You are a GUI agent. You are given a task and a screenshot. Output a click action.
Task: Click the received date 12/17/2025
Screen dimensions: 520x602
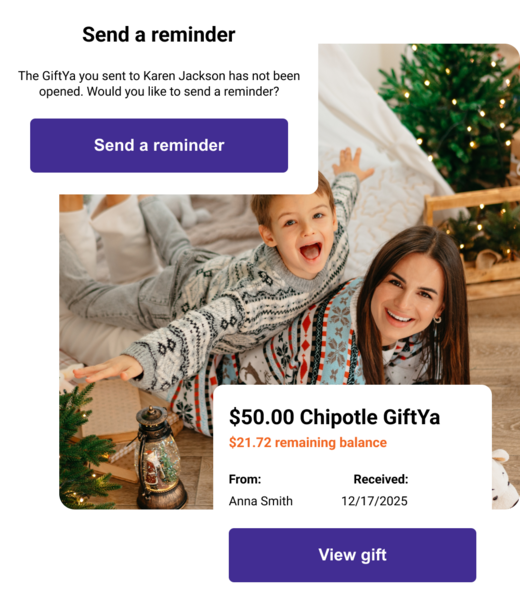374,501
